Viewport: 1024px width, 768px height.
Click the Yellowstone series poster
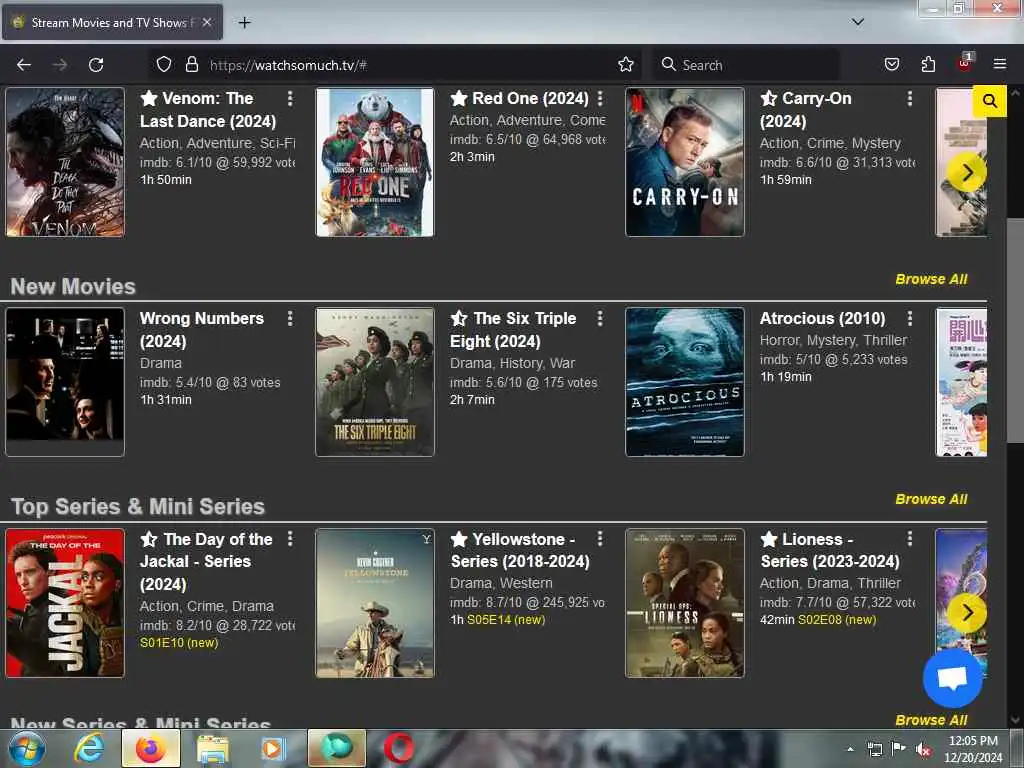pos(375,603)
